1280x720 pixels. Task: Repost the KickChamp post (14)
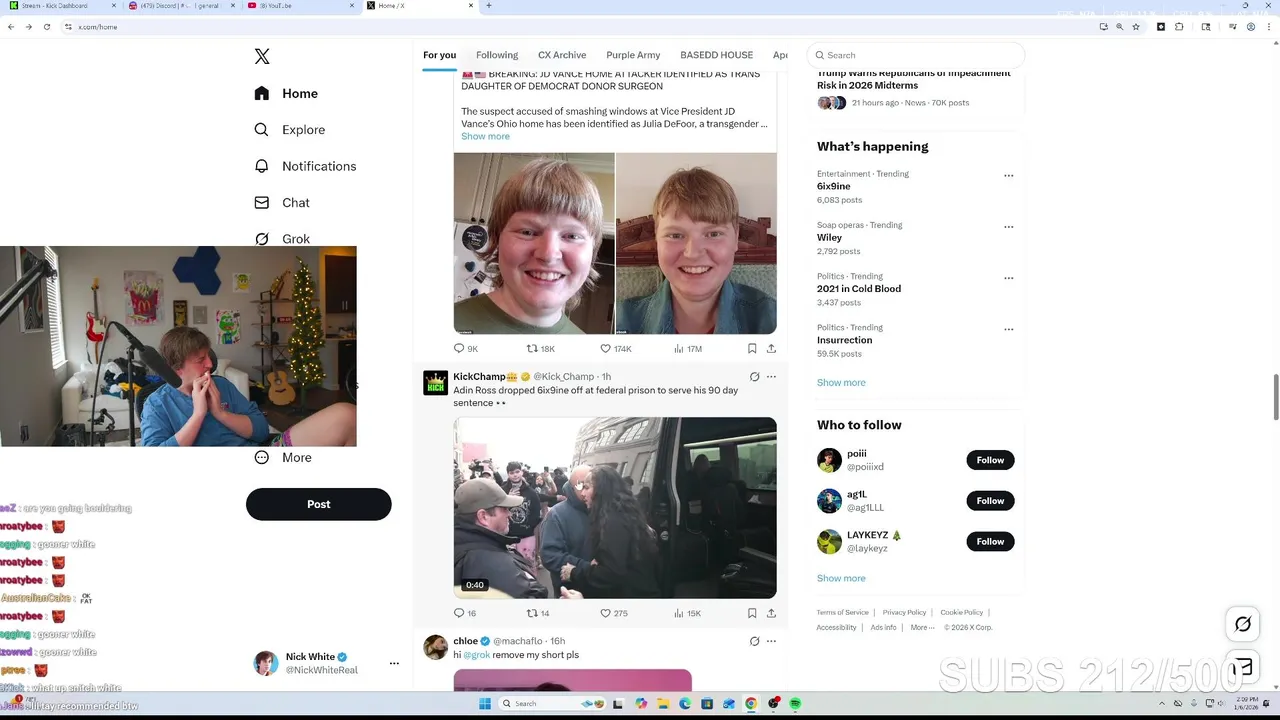pyautogui.click(x=539, y=613)
